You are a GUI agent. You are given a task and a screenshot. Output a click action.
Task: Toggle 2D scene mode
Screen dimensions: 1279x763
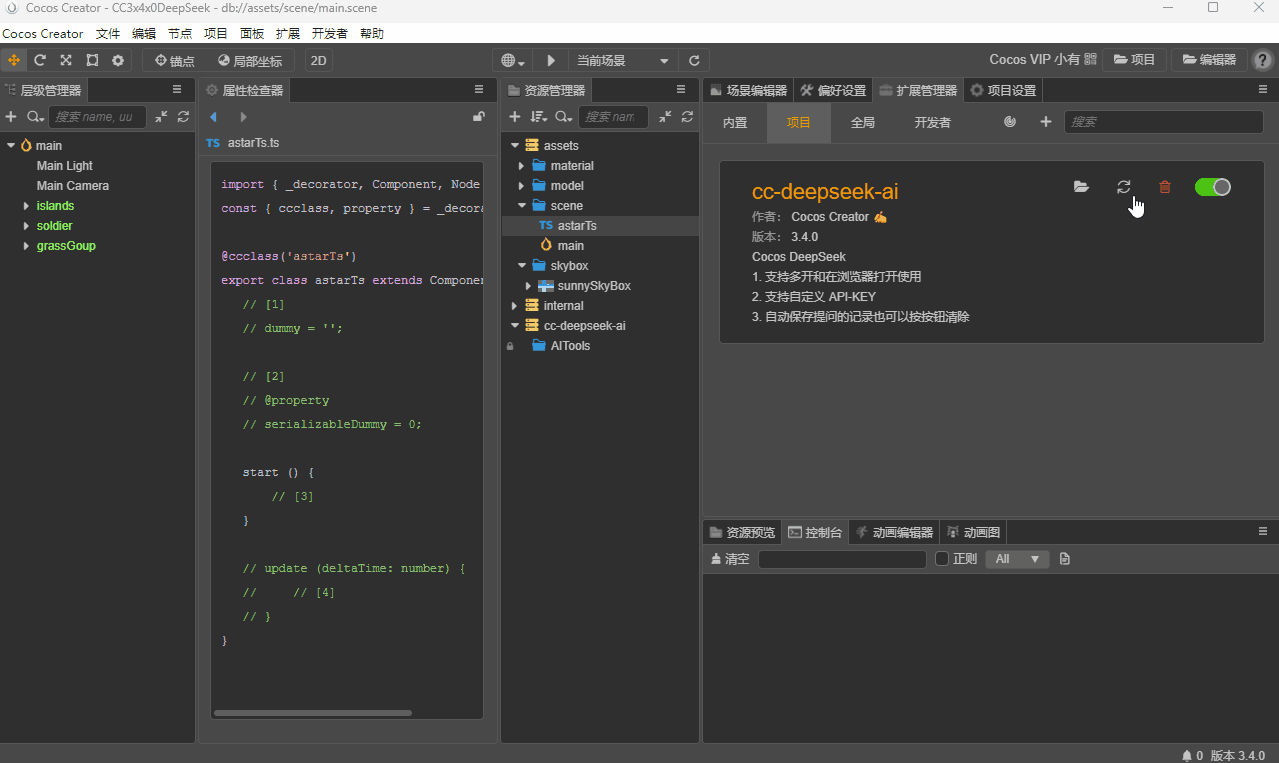pyautogui.click(x=319, y=60)
